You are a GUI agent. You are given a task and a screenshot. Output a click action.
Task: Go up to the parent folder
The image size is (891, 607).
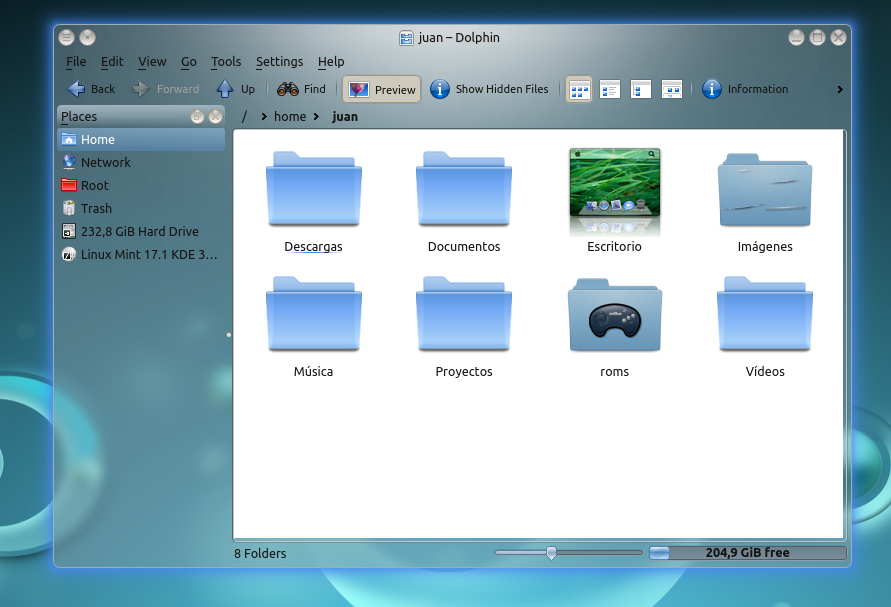tap(236, 89)
